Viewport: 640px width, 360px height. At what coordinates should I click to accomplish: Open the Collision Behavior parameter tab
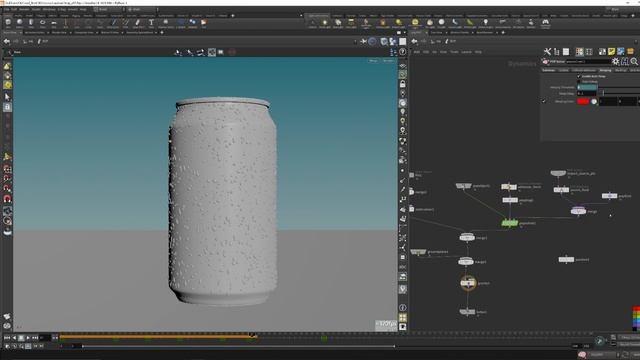584,70
